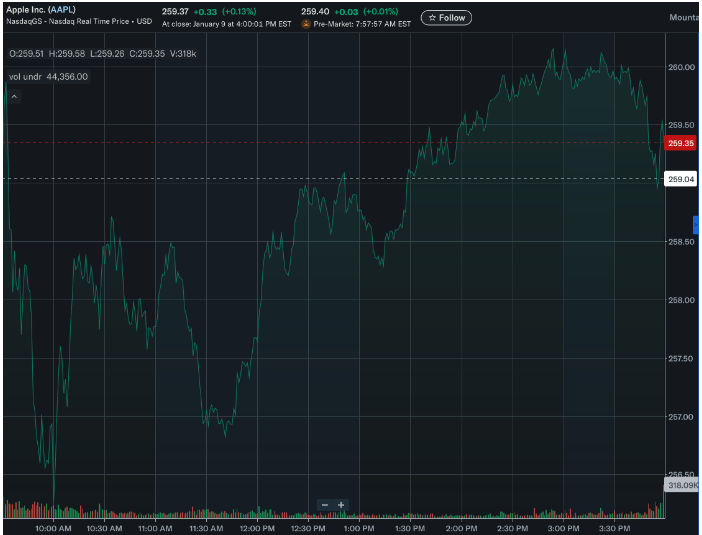
Task: Click the Follow button with star icon
Action: point(446,17)
